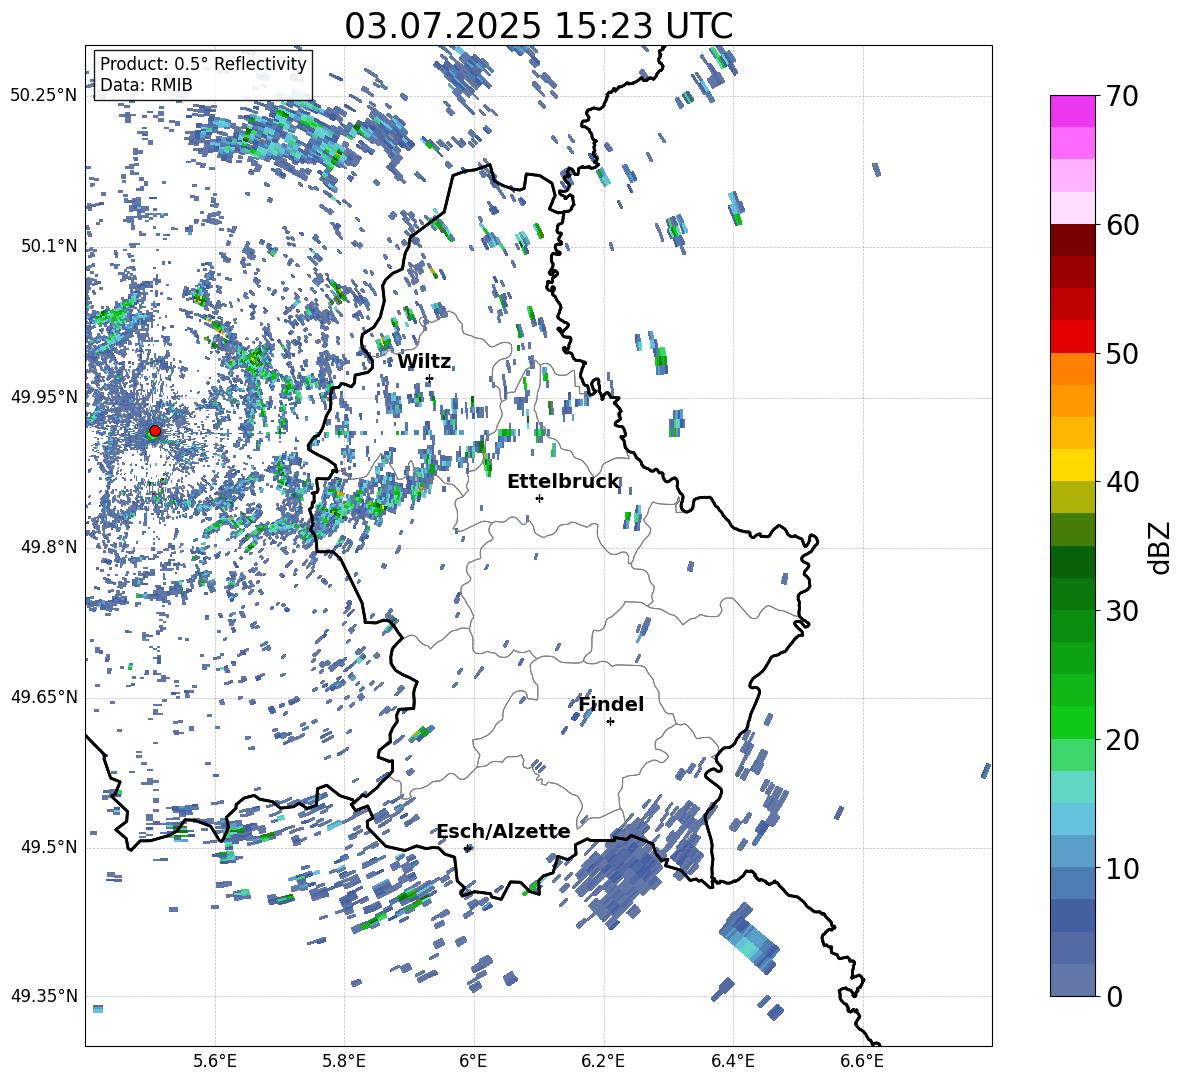Click the red radar location dot
The height and width of the screenshot is (1081, 1184).
(155, 431)
